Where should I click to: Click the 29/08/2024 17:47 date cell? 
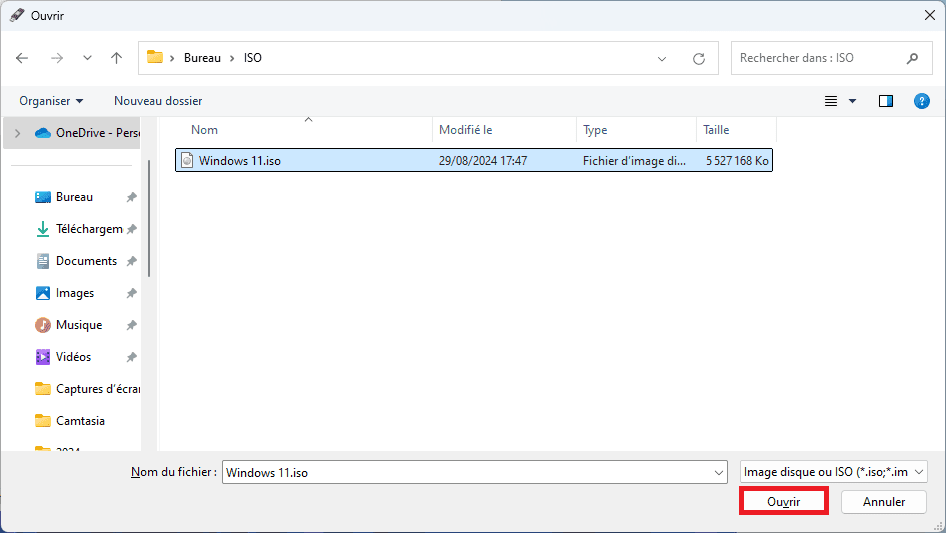(483, 161)
